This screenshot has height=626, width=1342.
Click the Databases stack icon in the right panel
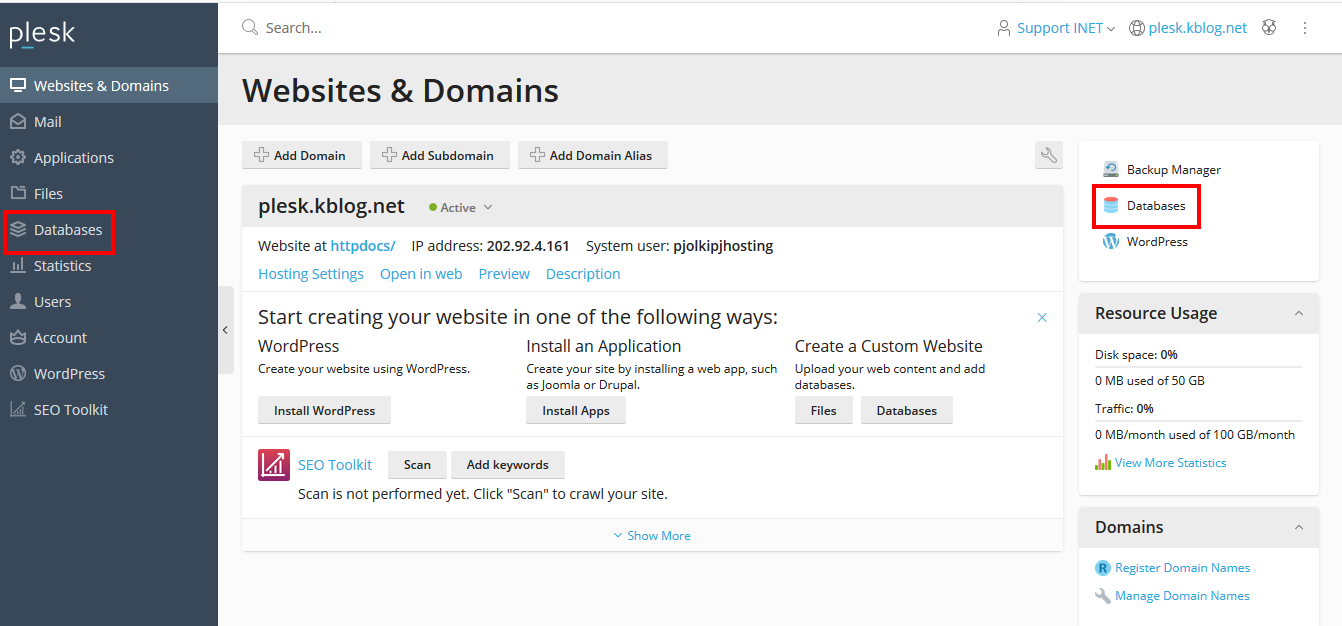click(x=1111, y=206)
